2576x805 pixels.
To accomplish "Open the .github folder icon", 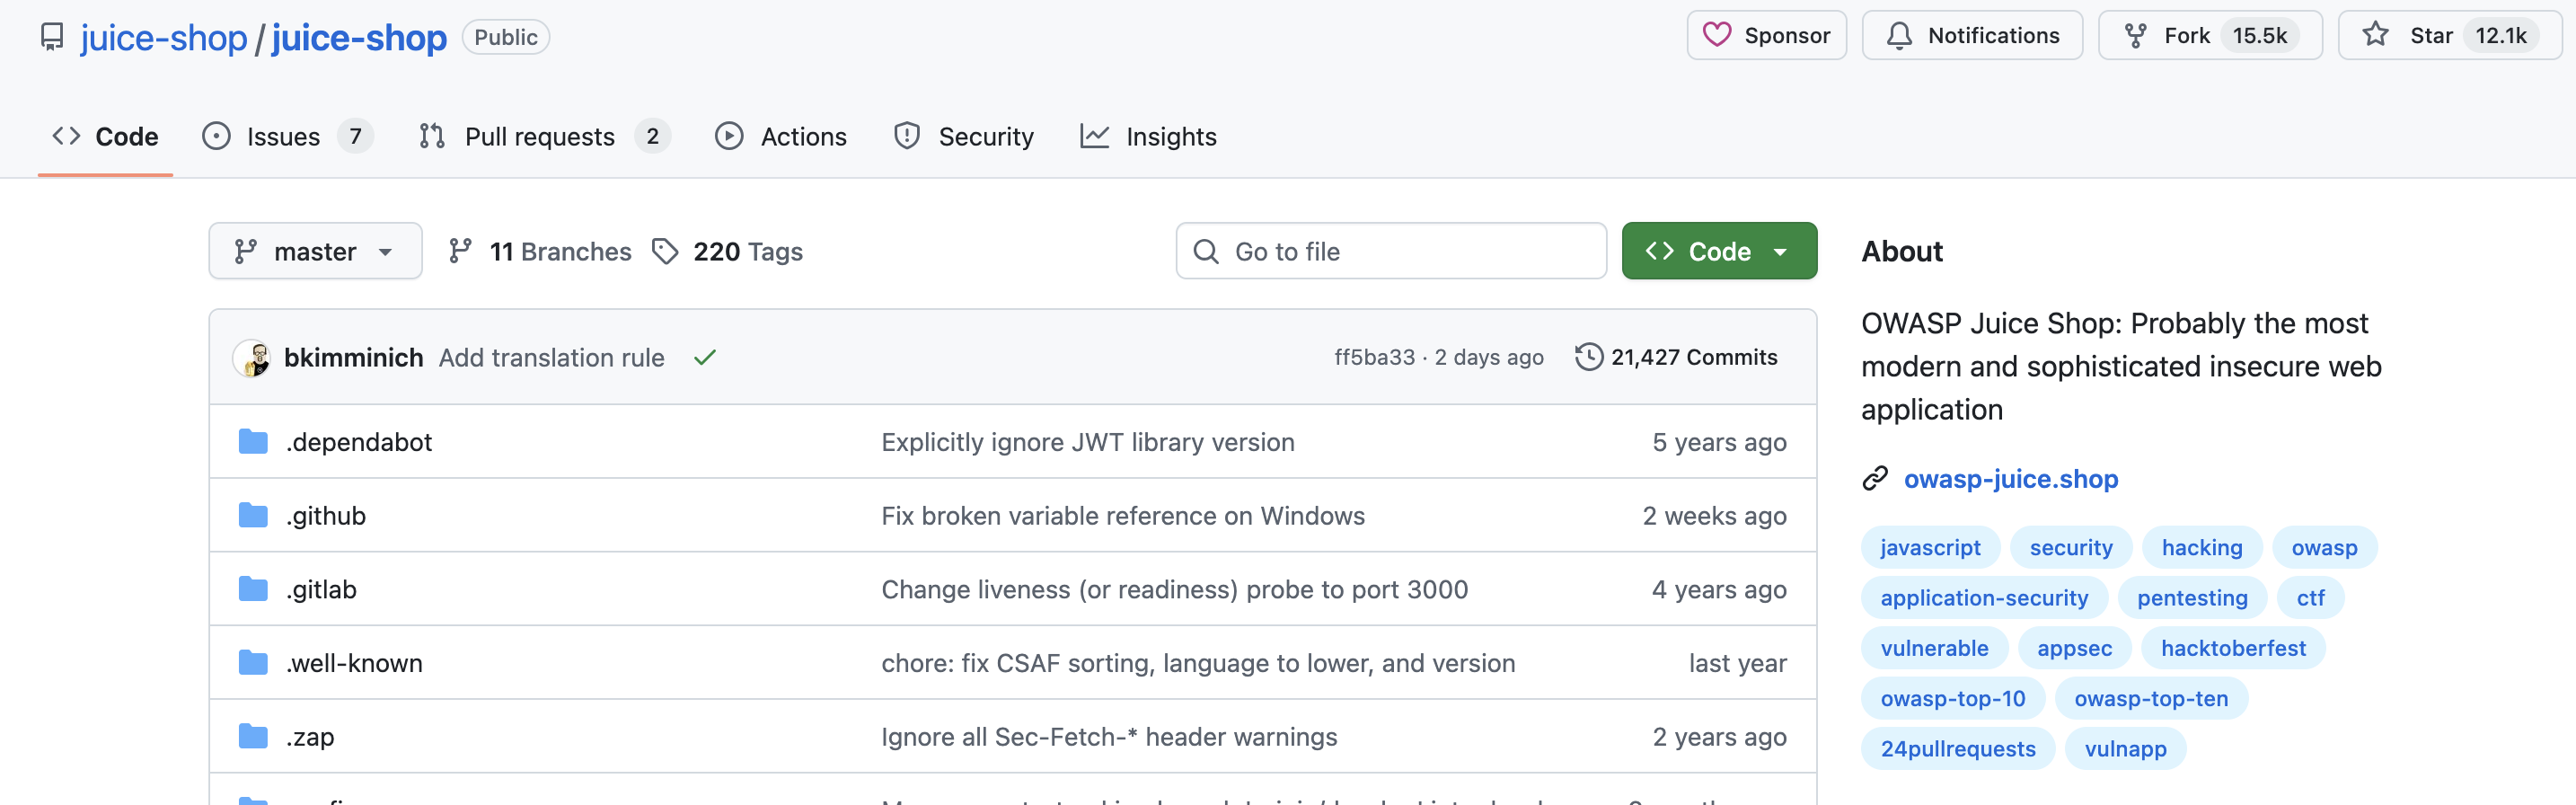I will [x=253, y=516].
